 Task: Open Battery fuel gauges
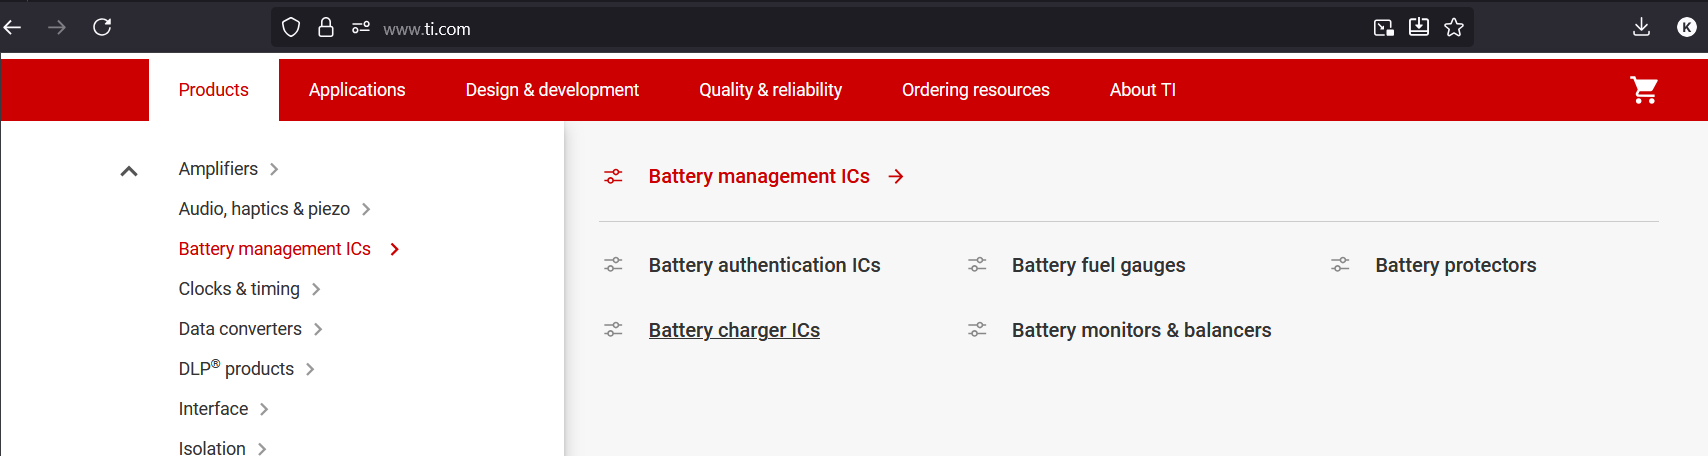point(1098,265)
